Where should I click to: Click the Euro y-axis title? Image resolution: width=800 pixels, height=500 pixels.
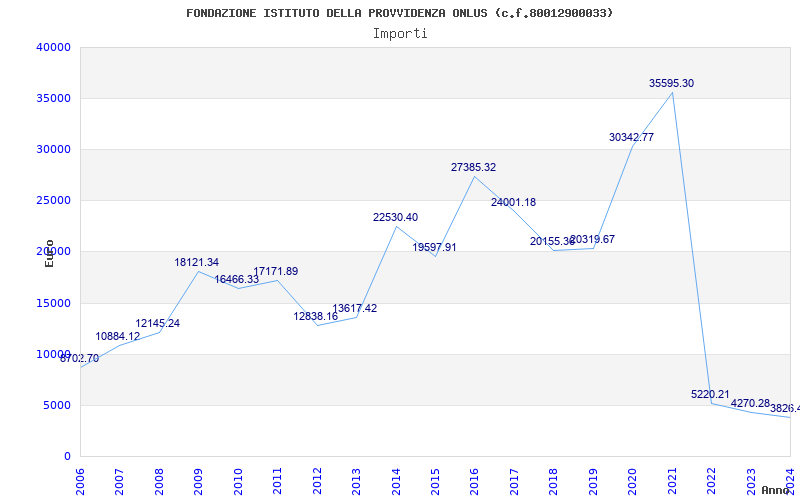click(49, 254)
